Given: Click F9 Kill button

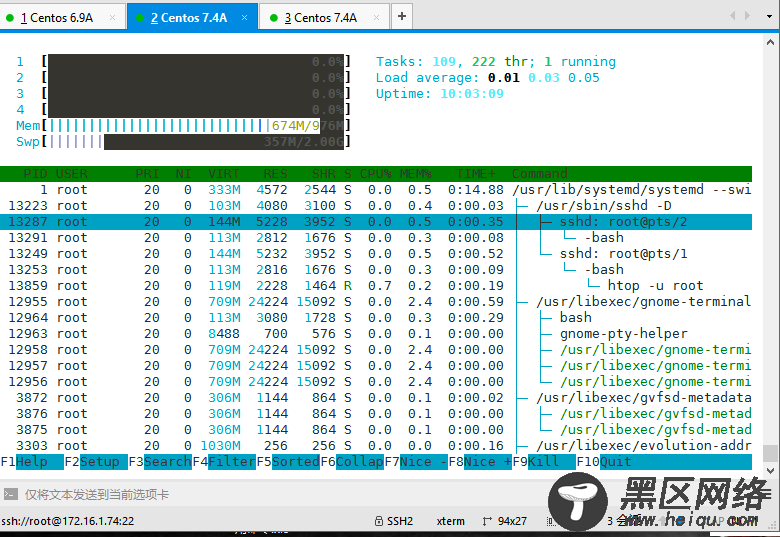Looking at the screenshot, I should (x=544, y=462).
